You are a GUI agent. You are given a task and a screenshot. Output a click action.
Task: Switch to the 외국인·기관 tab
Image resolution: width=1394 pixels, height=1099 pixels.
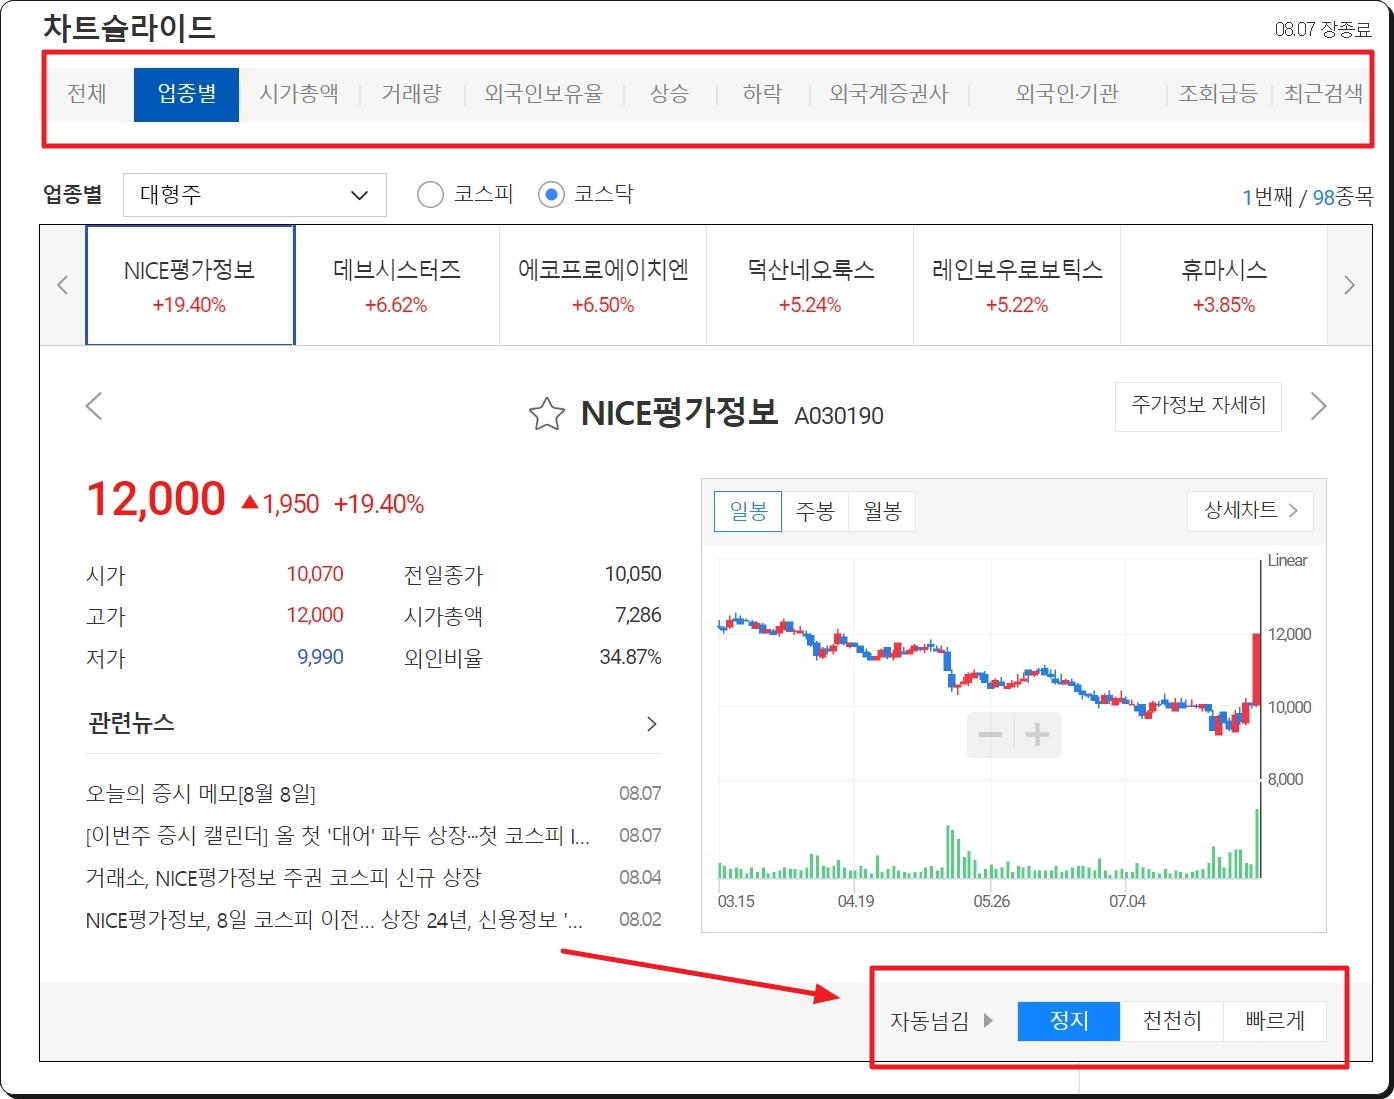1067,94
